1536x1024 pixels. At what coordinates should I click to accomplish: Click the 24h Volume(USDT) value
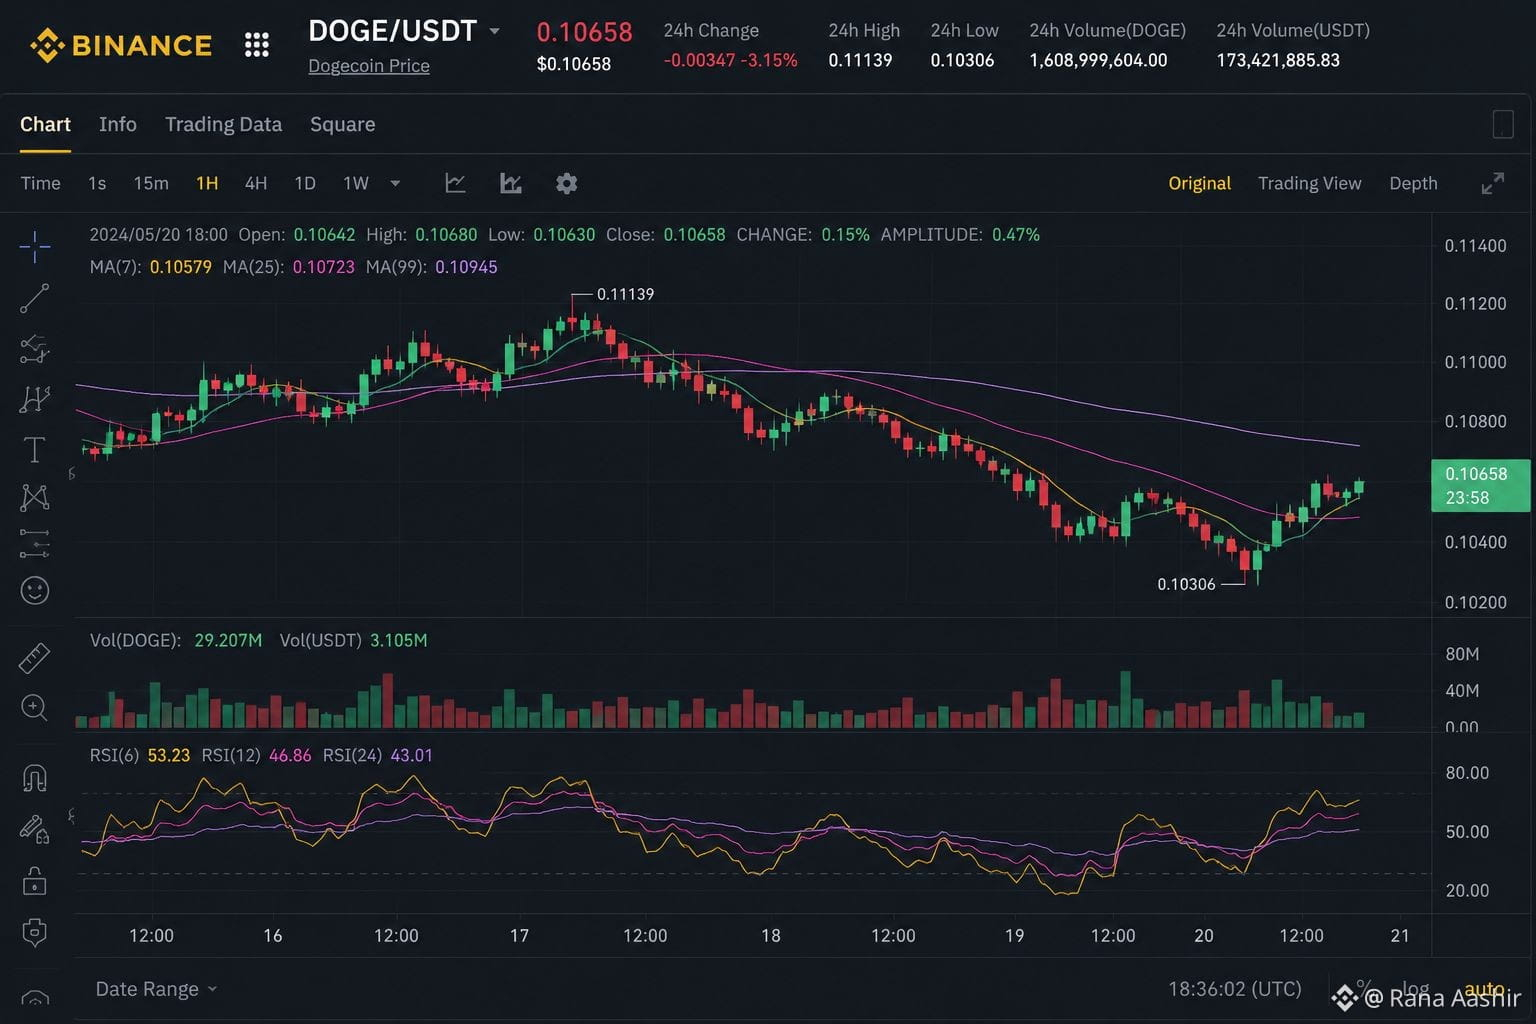tap(1278, 60)
